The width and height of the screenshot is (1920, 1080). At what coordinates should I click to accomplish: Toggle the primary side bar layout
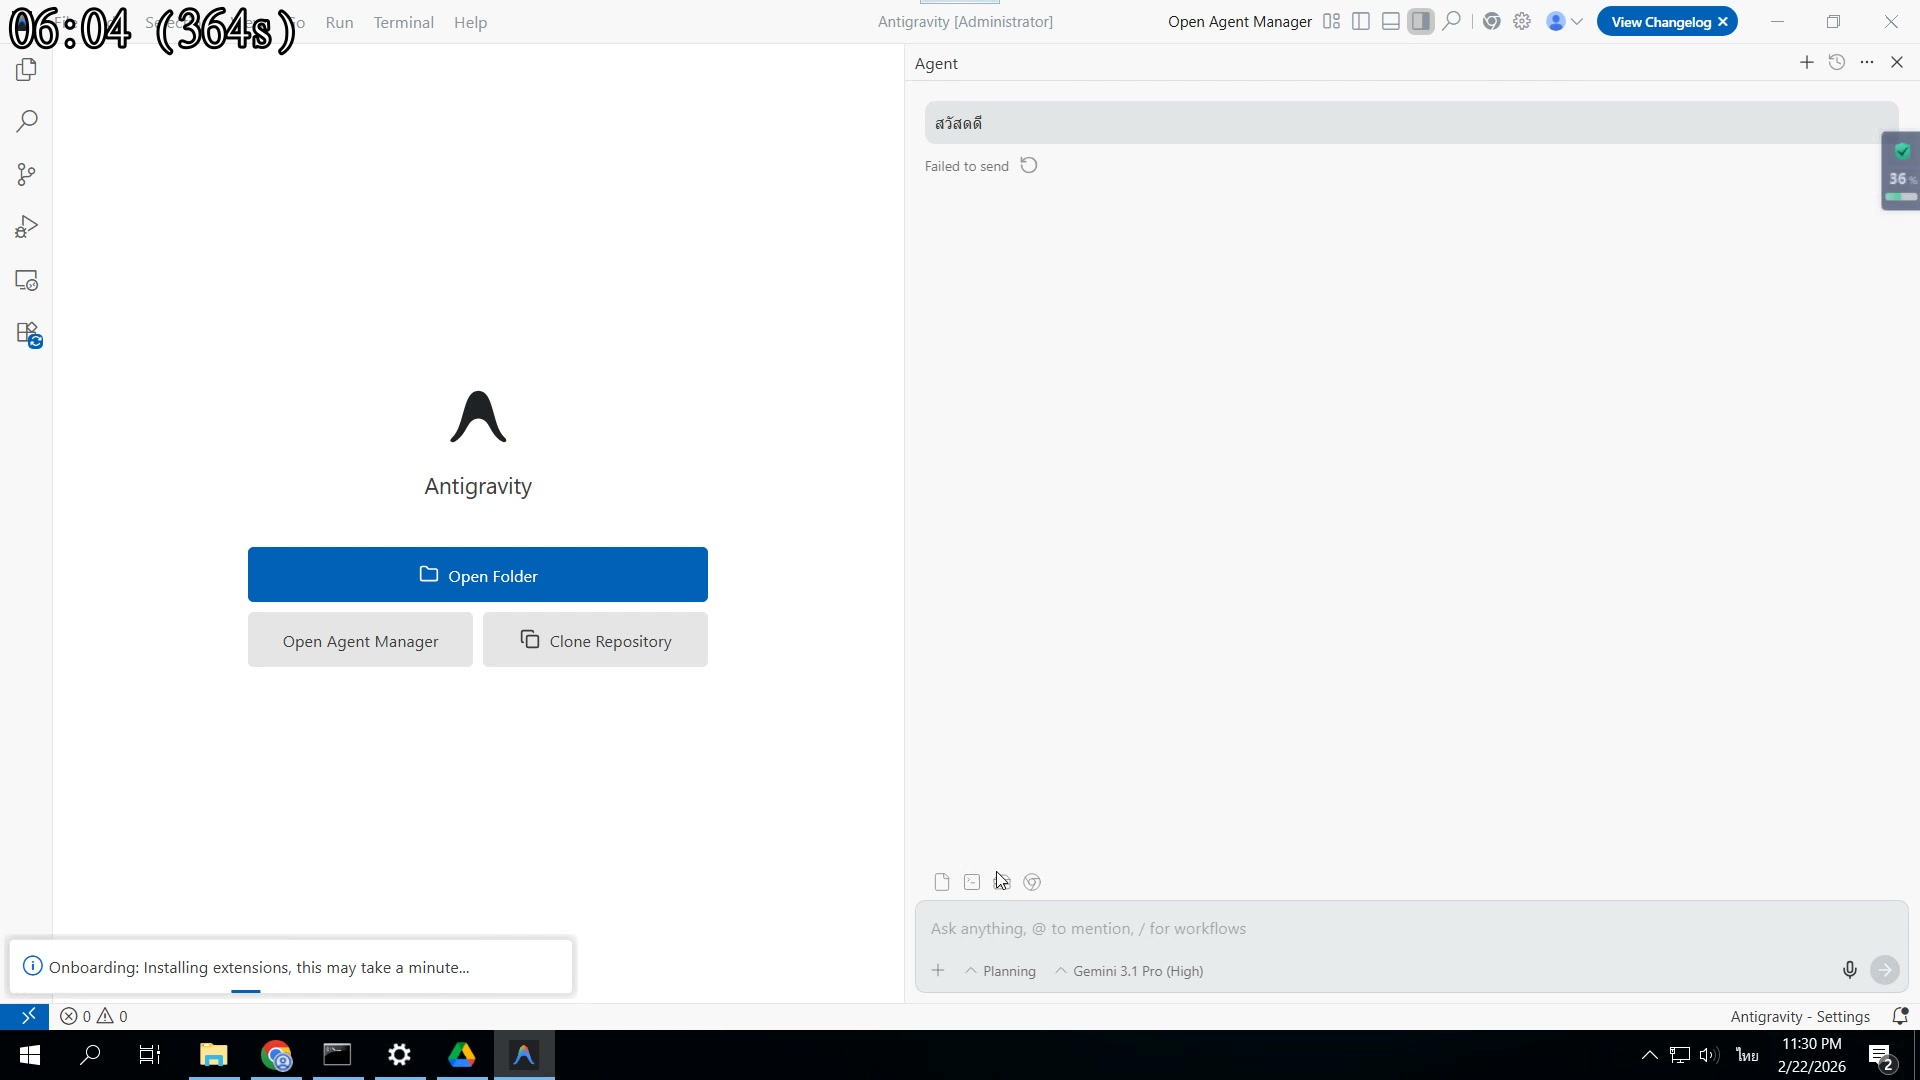(x=1360, y=22)
